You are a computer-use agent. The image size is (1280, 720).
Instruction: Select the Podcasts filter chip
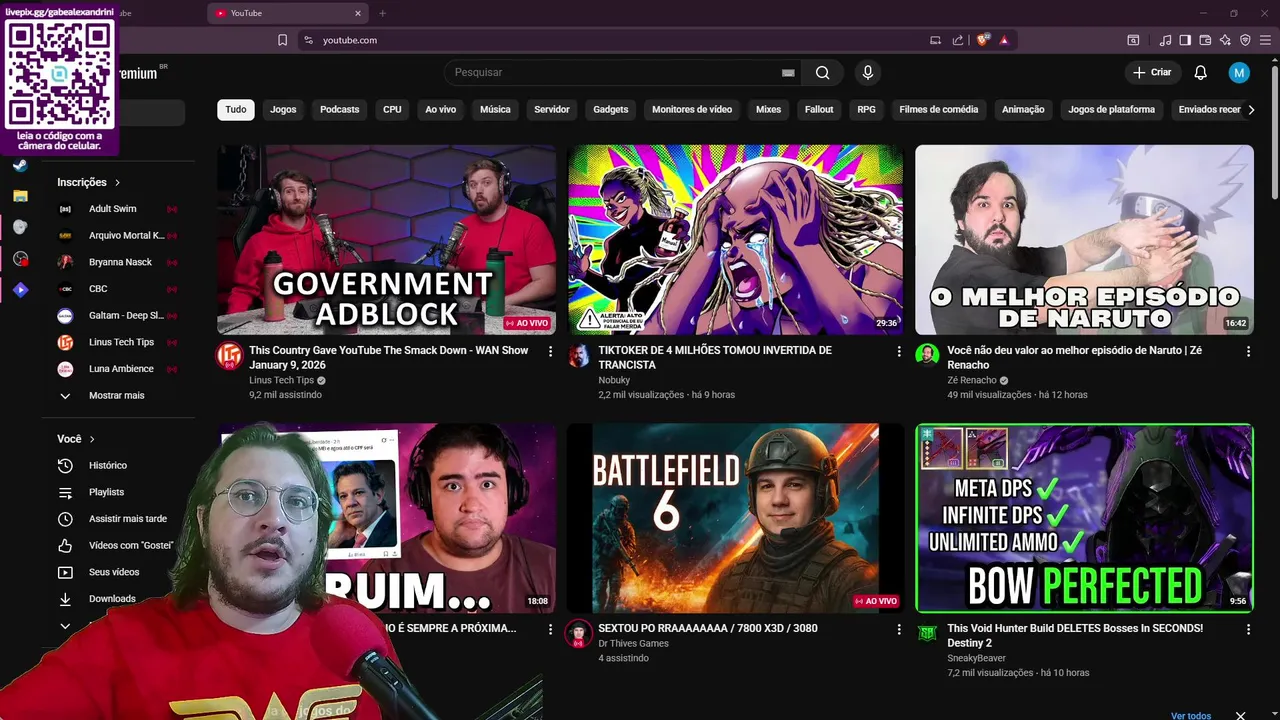pos(339,110)
